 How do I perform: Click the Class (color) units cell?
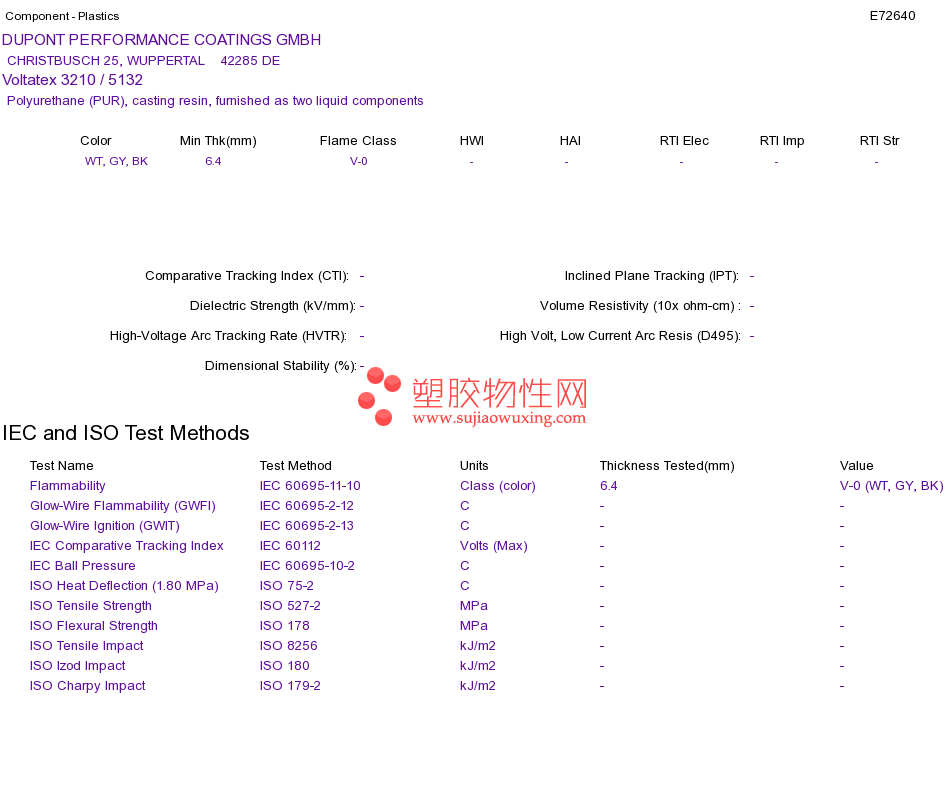tap(498, 486)
